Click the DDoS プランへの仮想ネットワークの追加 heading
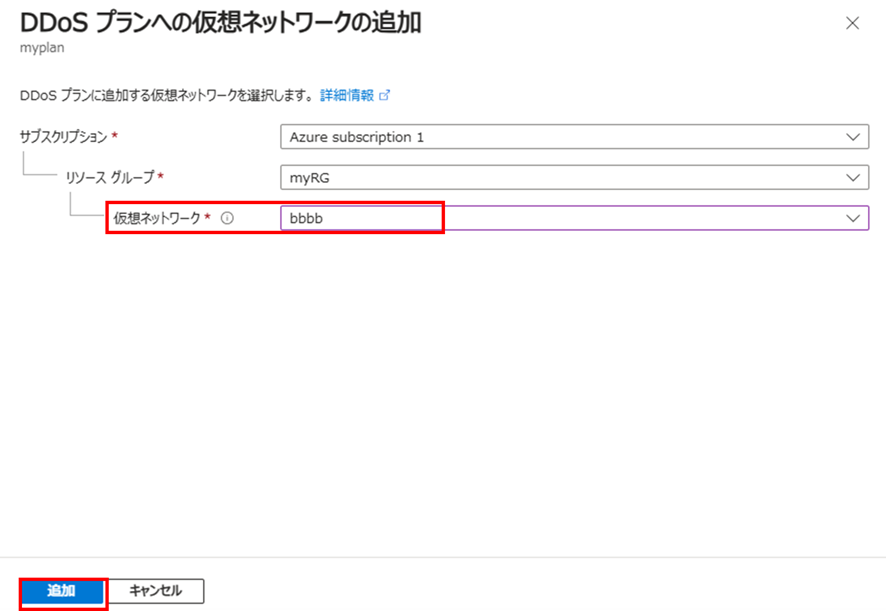The width and height of the screenshot is (886, 611). (x=221, y=23)
